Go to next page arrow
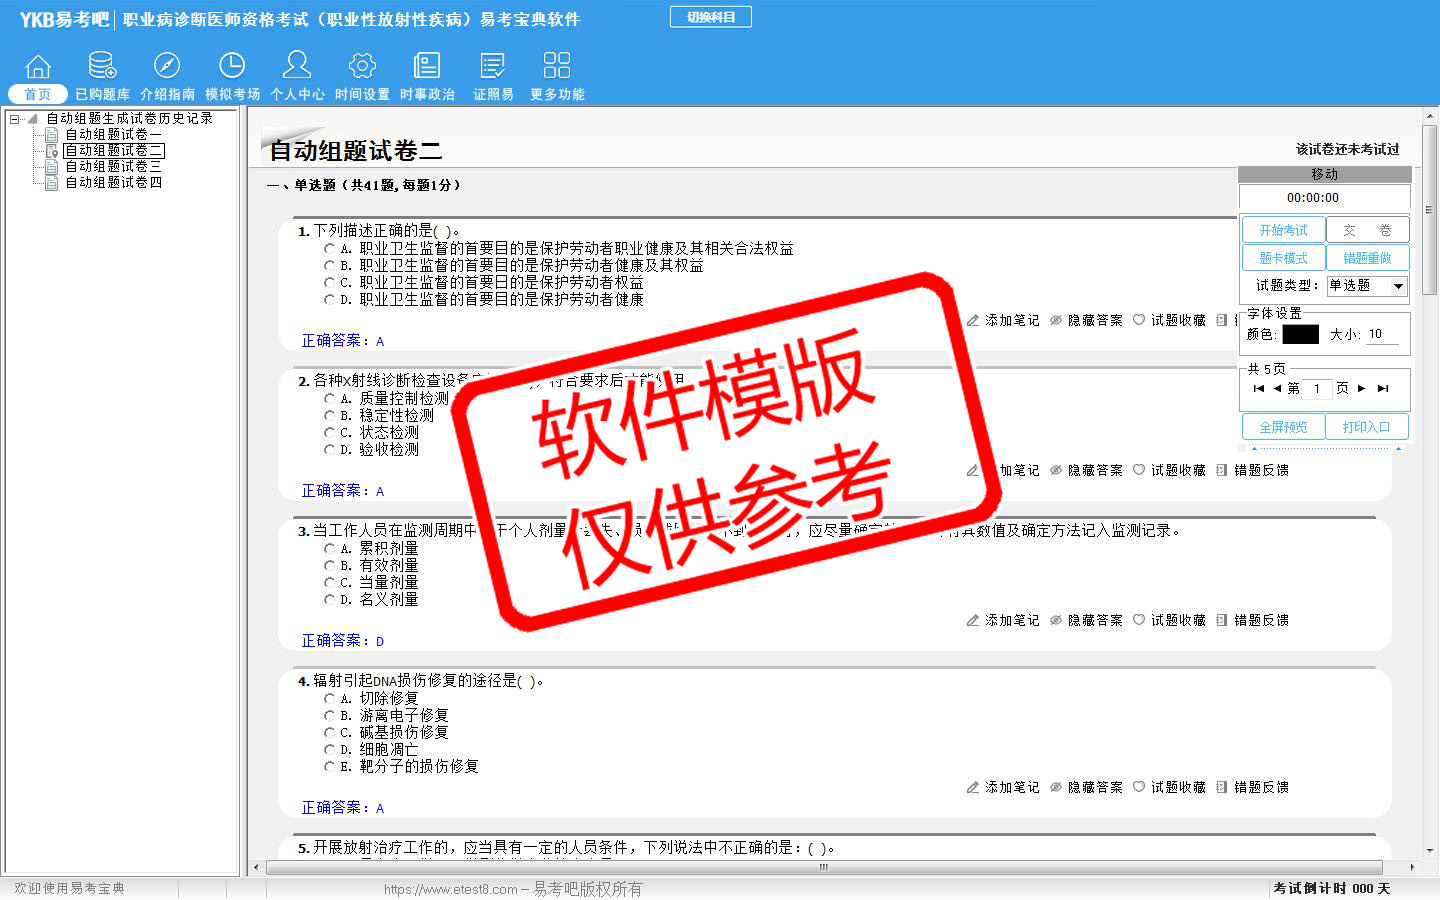 point(1362,388)
